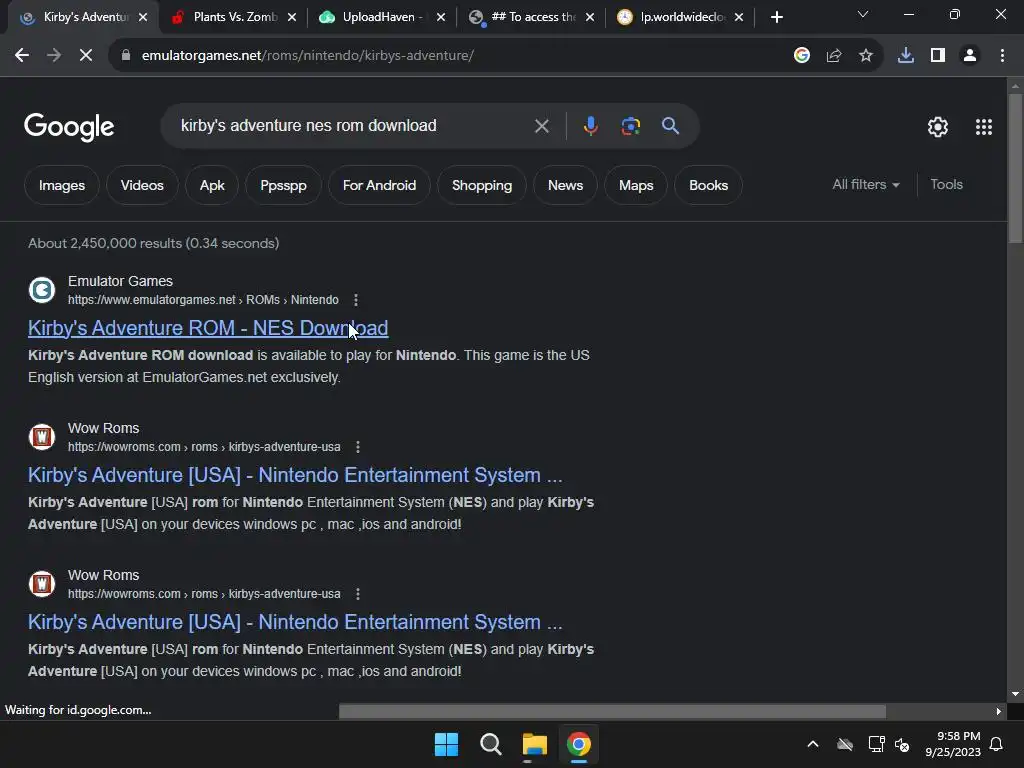Clear the search query with the X
This screenshot has width=1024, height=768.
click(541, 126)
